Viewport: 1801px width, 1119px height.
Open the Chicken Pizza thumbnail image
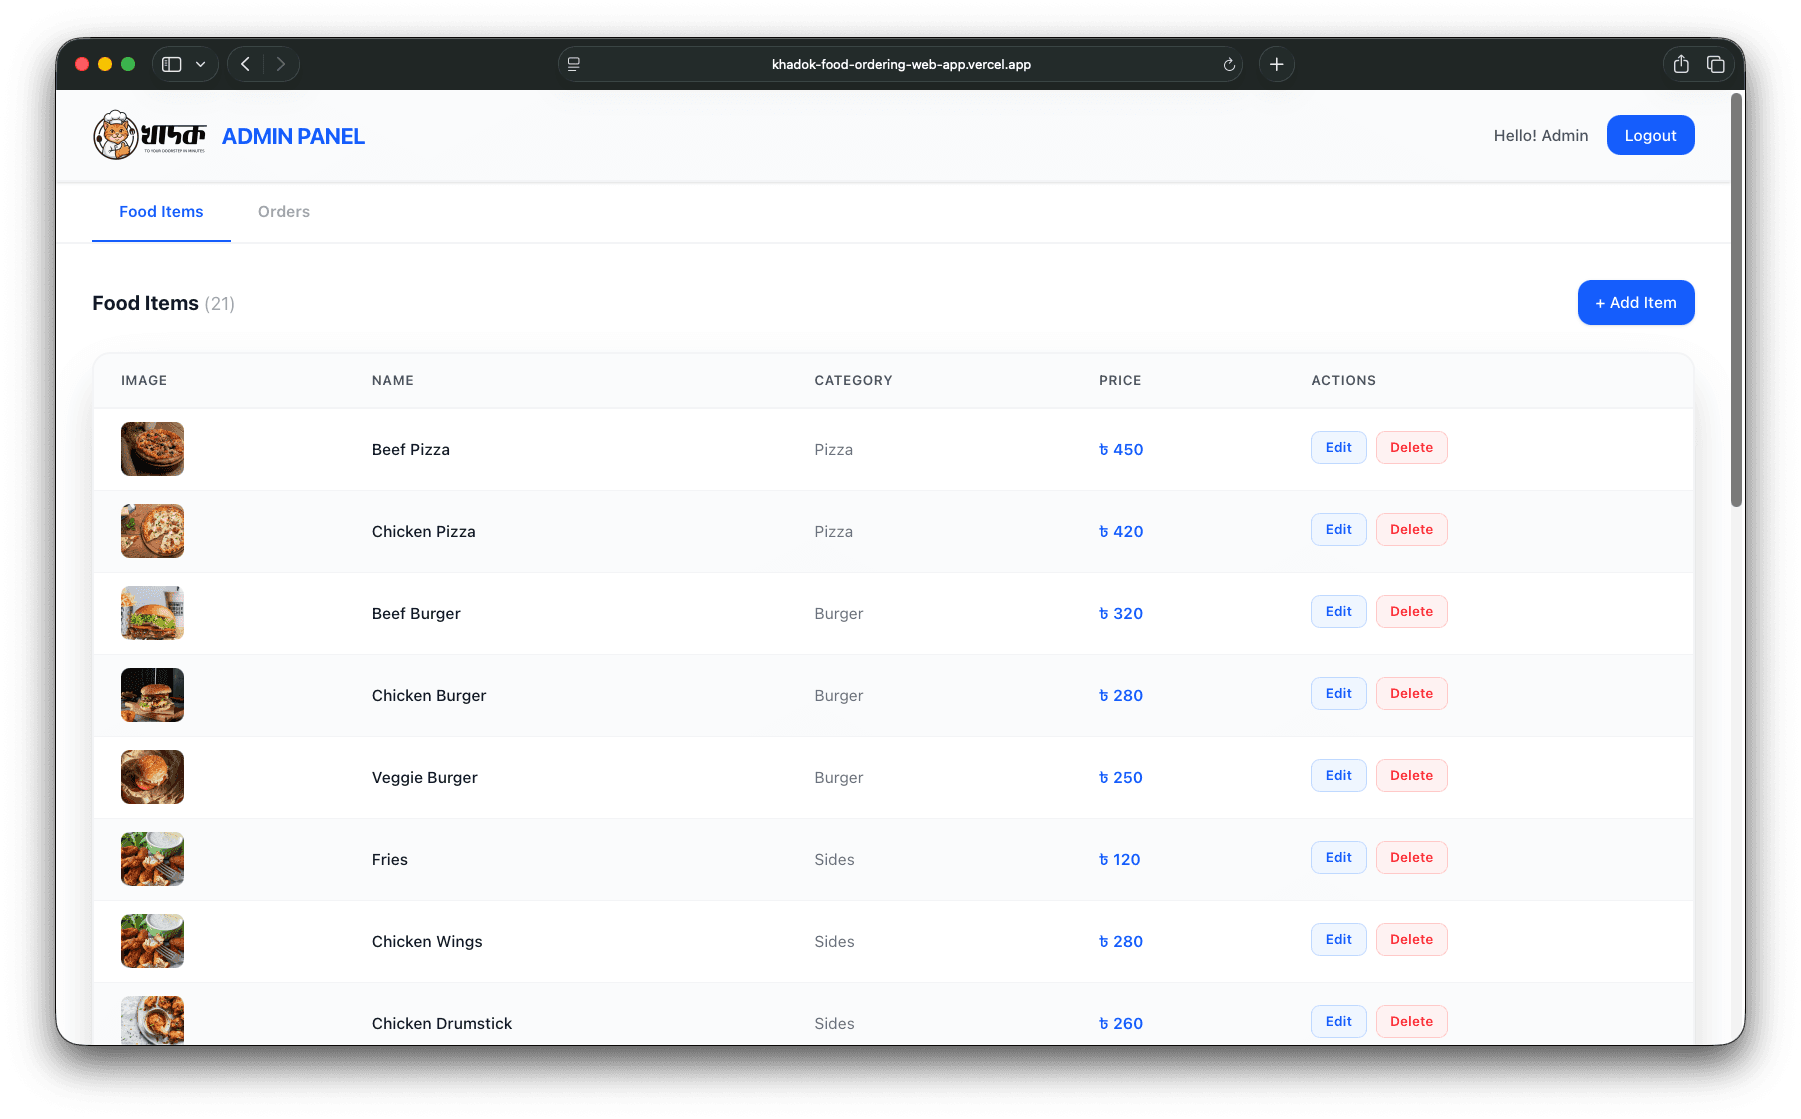[152, 531]
